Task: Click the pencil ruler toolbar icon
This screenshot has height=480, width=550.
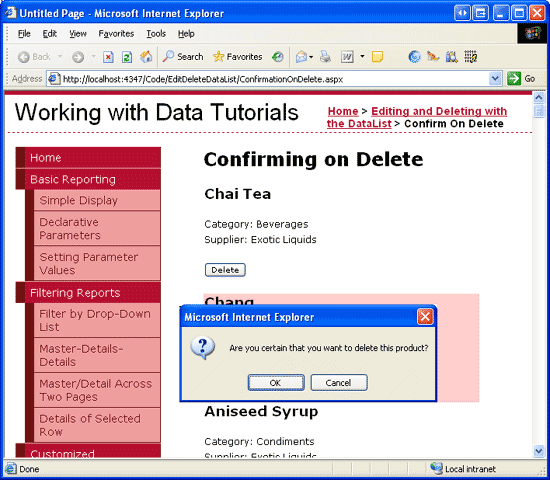Action: pos(433,56)
